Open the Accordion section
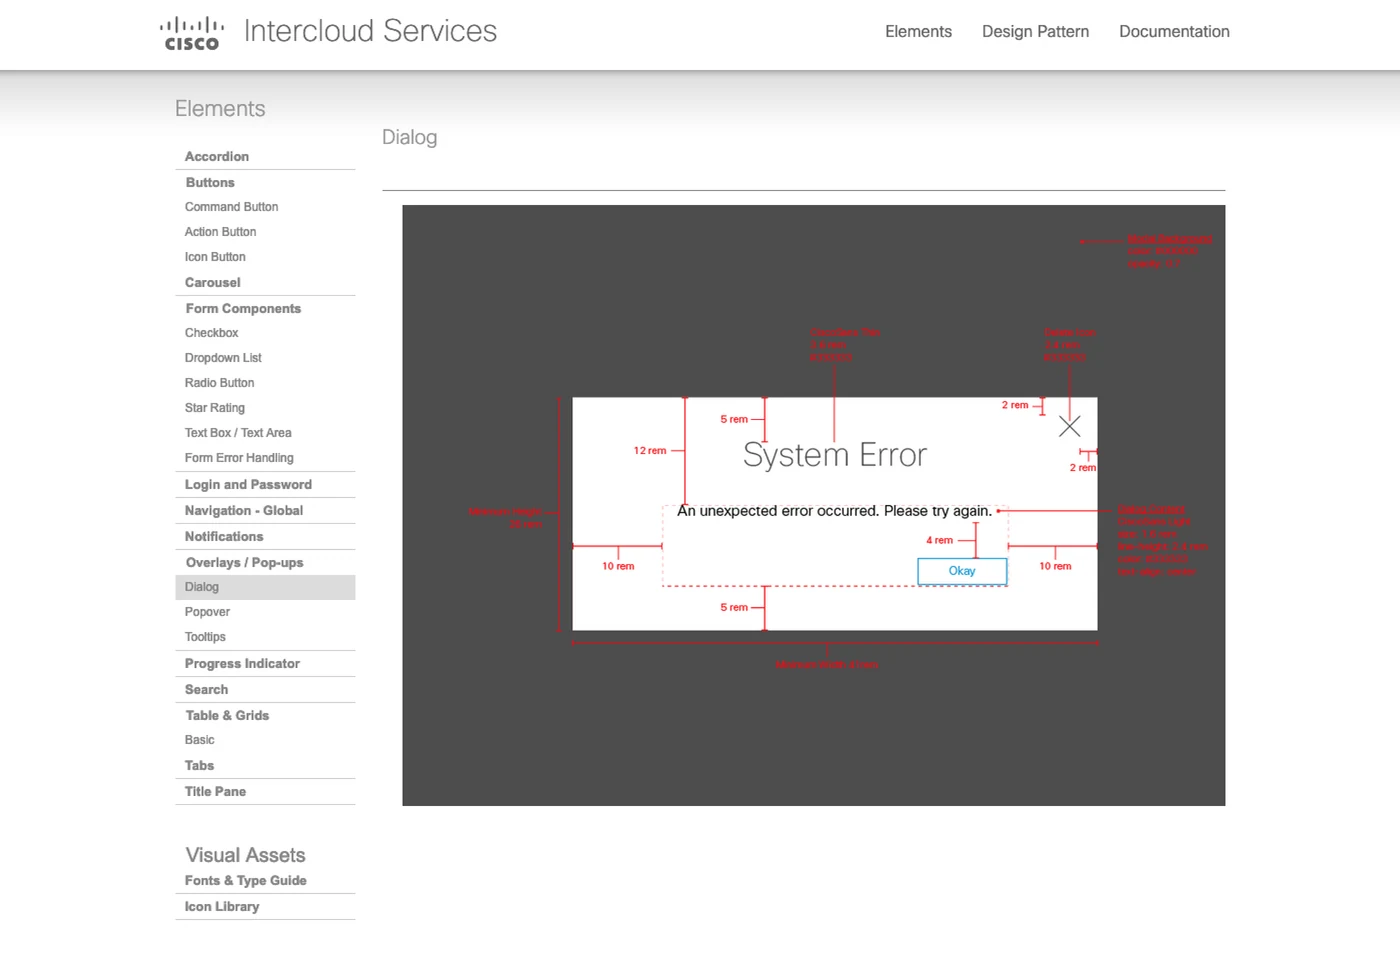1400x959 pixels. click(217, 157)
